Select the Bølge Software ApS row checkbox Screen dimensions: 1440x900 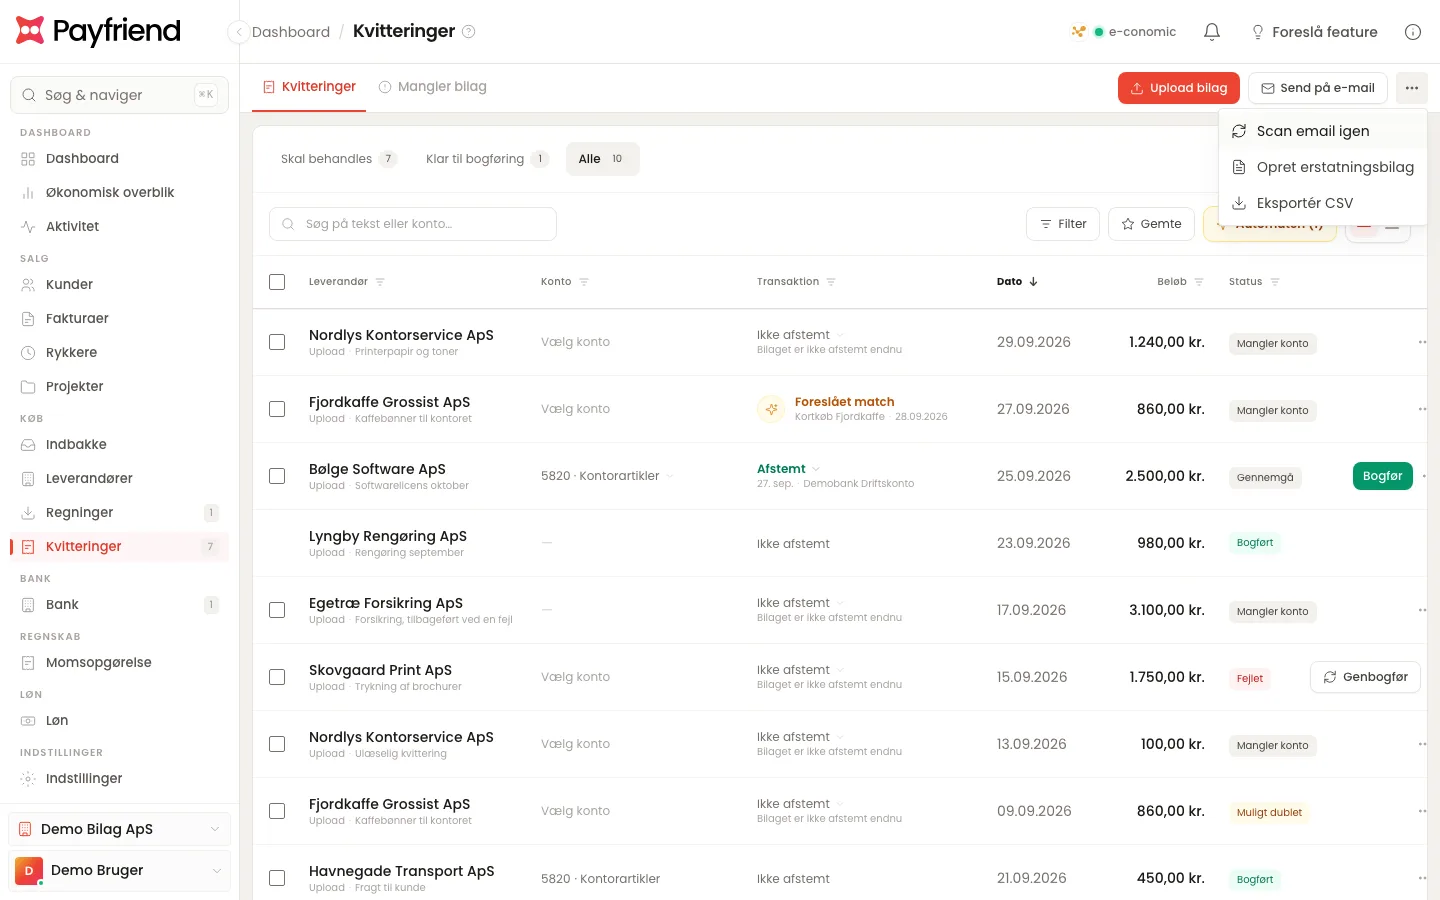pyautogui.click(x=277, y=476)
